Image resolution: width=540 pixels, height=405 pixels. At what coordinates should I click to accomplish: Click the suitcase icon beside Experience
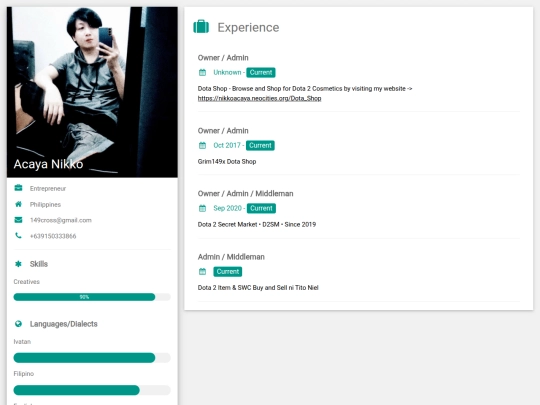point(201,27)
